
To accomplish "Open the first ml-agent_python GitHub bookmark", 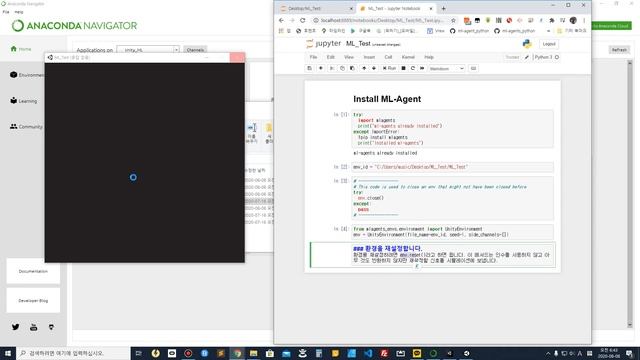I will click(x=469, y=31).
